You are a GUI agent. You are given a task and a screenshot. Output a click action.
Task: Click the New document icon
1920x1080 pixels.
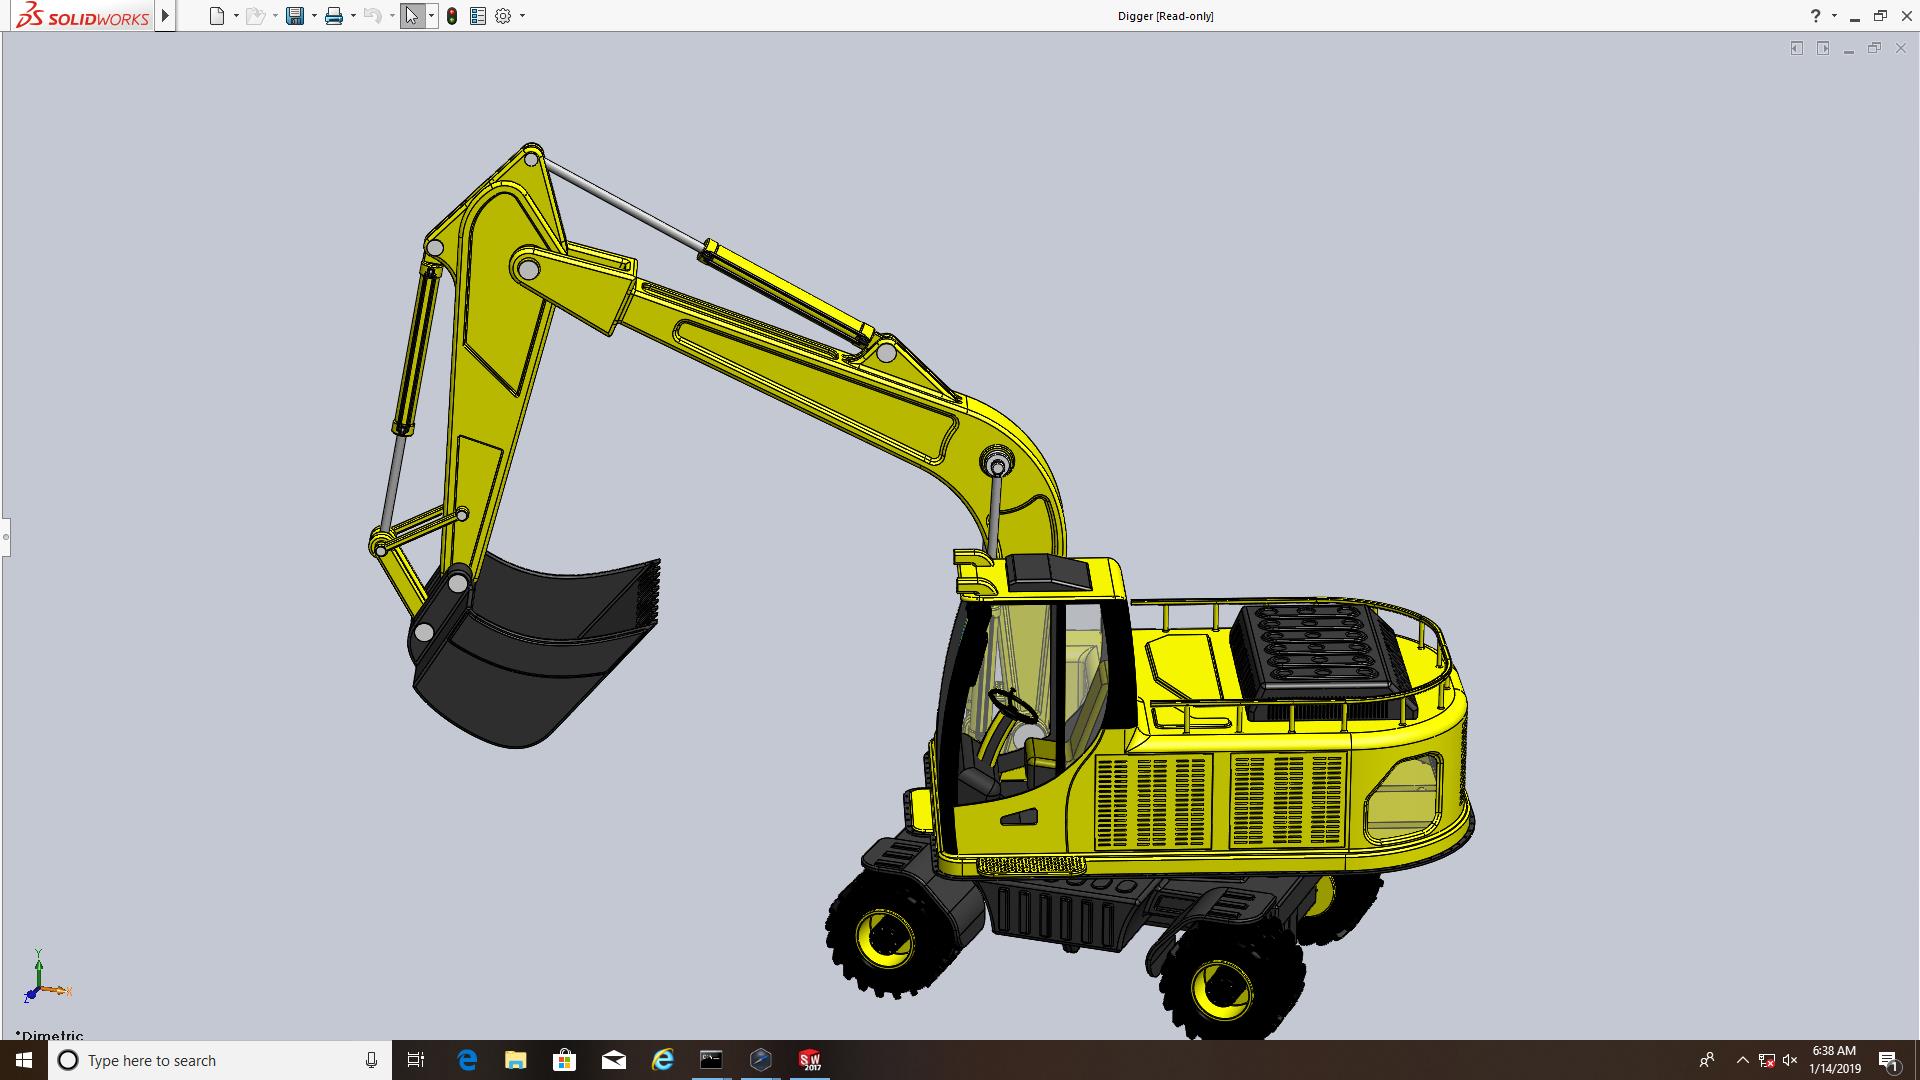click(x=216, y=16)
